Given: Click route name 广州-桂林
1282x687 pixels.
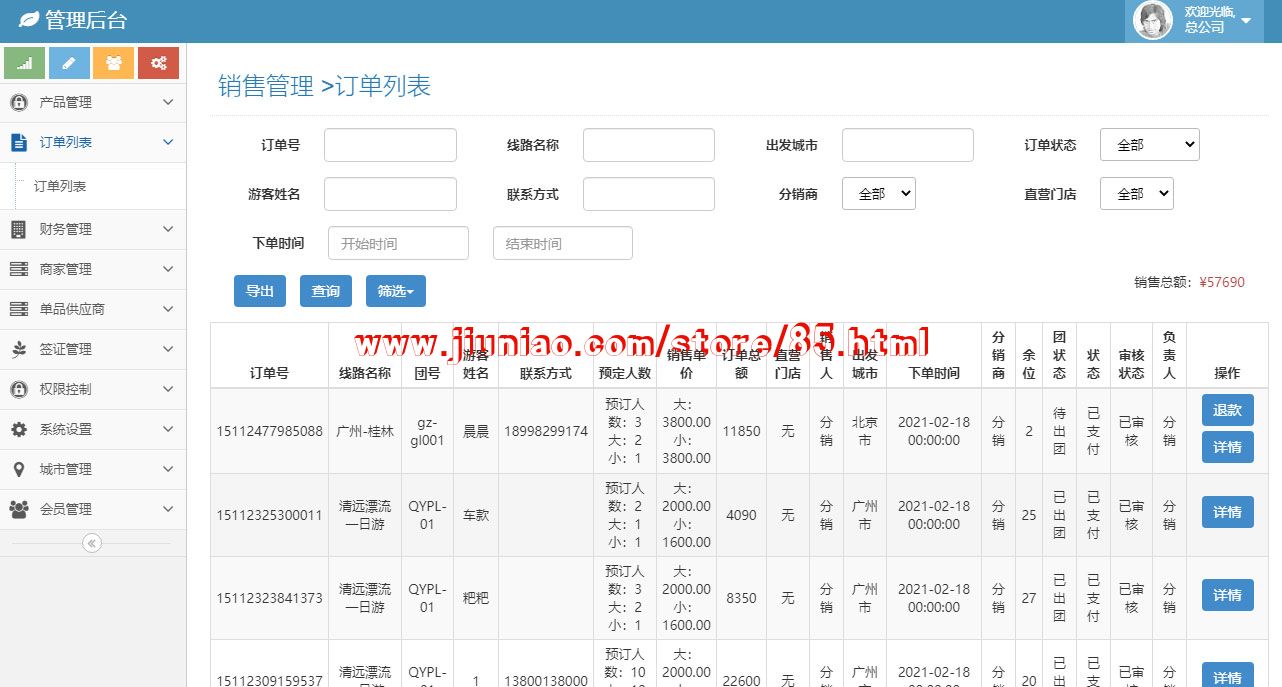Looking at the screenshot, I should coord(365,432).
